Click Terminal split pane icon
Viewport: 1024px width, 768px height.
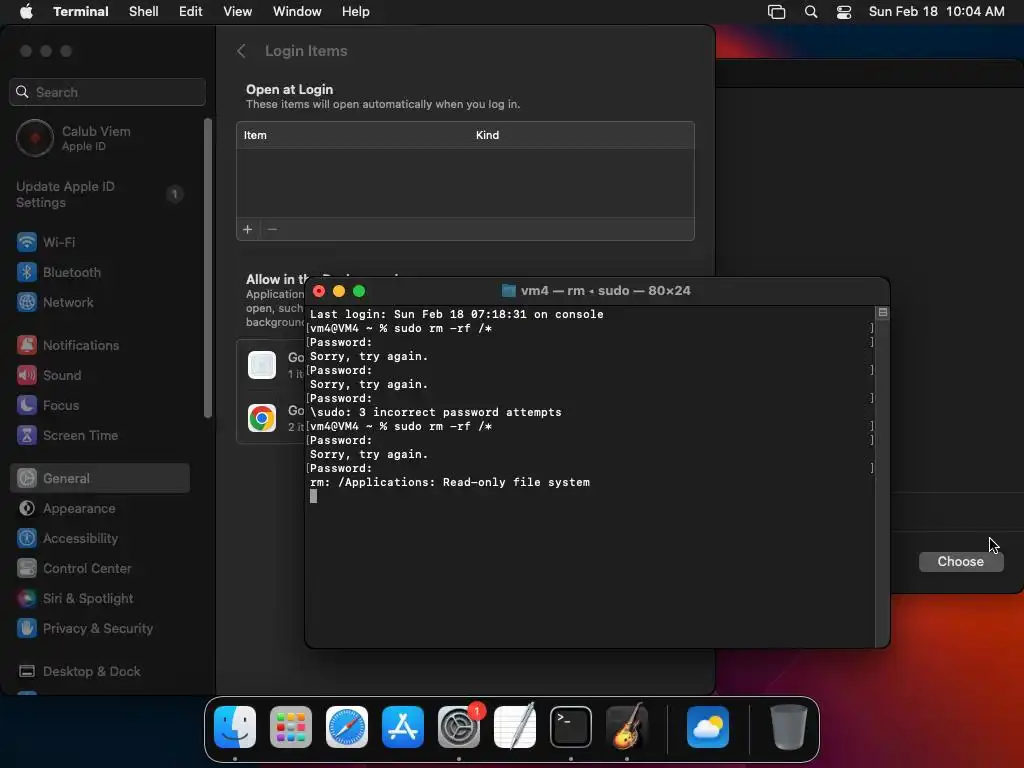pos(882,313)
